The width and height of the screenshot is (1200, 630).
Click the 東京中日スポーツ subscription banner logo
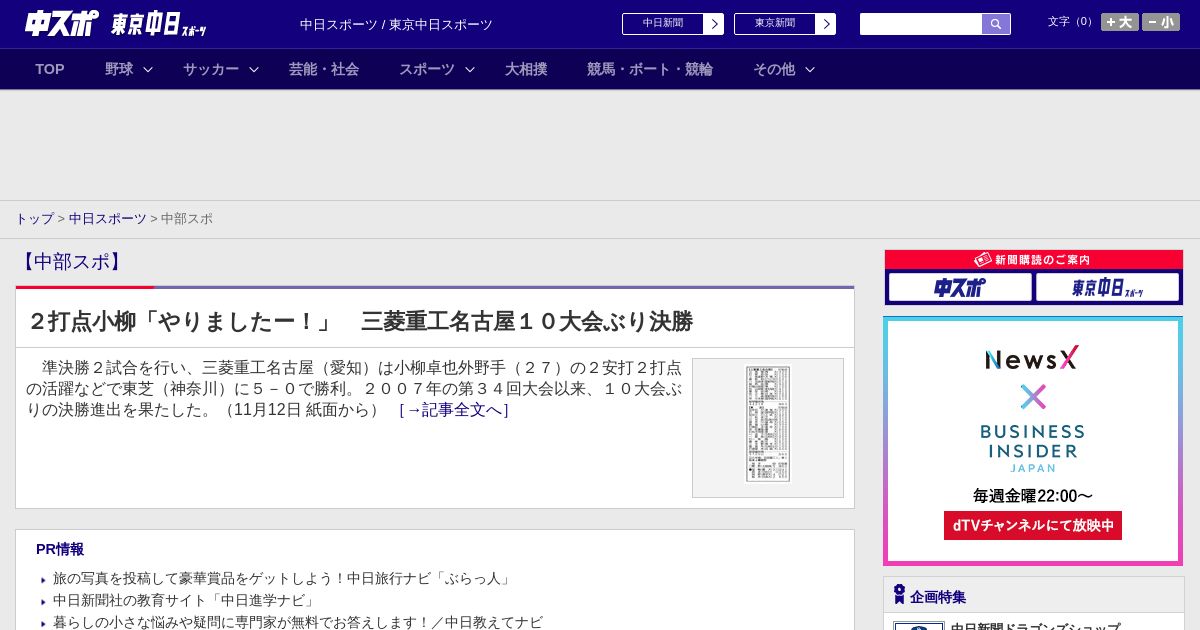click(1107, 288)
